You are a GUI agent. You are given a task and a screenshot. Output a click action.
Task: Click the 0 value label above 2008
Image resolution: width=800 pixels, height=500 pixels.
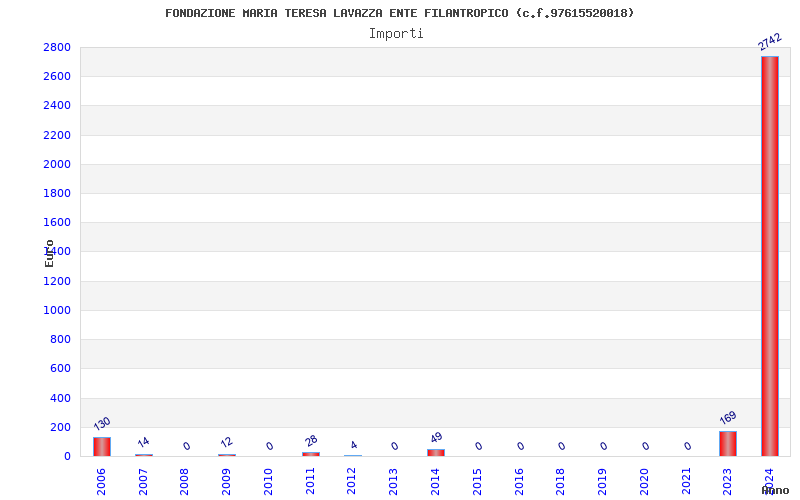(x=186, y=446)
